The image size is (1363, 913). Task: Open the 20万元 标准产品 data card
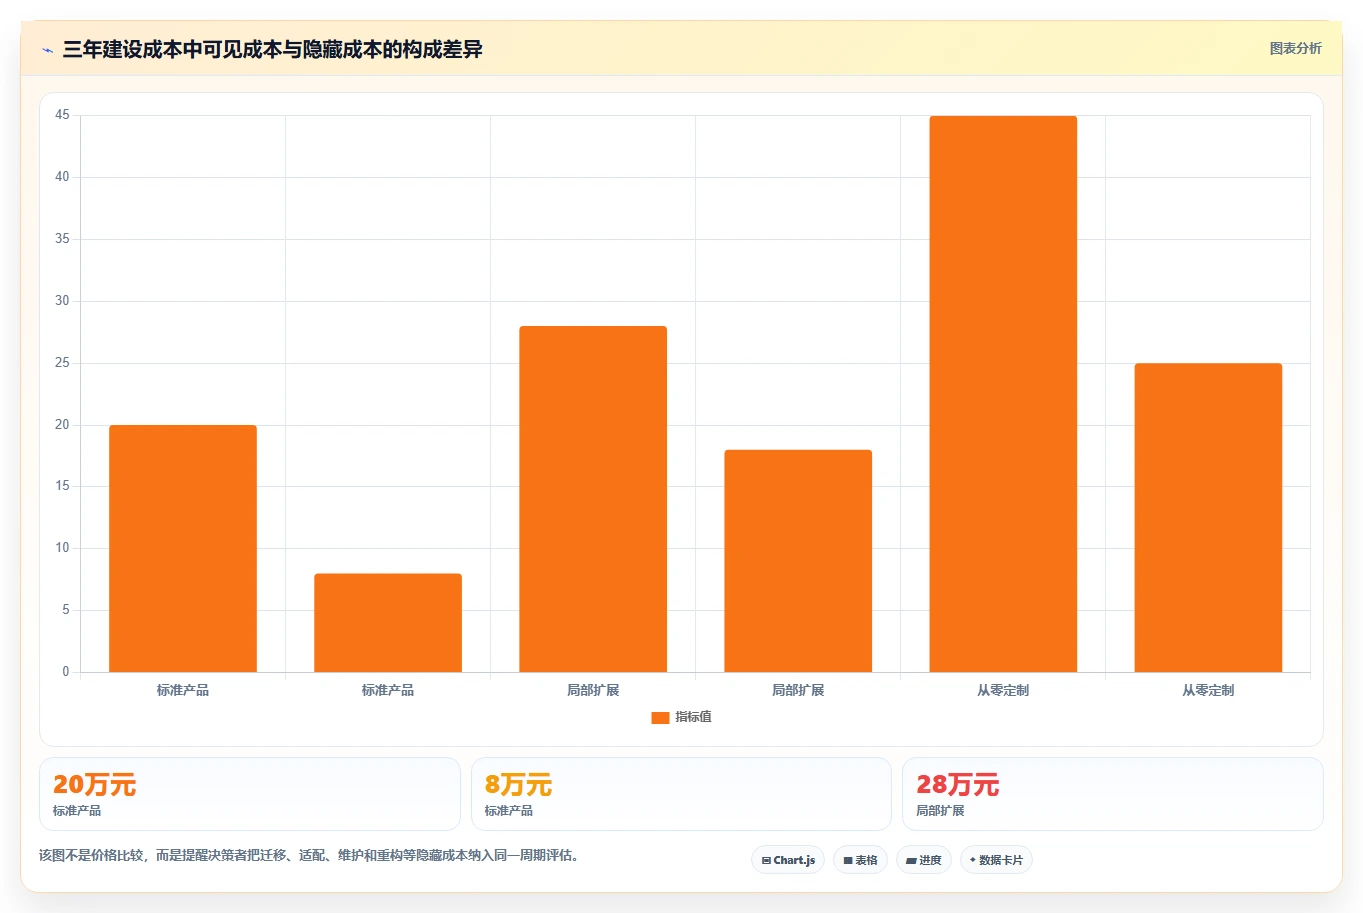[x=250, y=794]
